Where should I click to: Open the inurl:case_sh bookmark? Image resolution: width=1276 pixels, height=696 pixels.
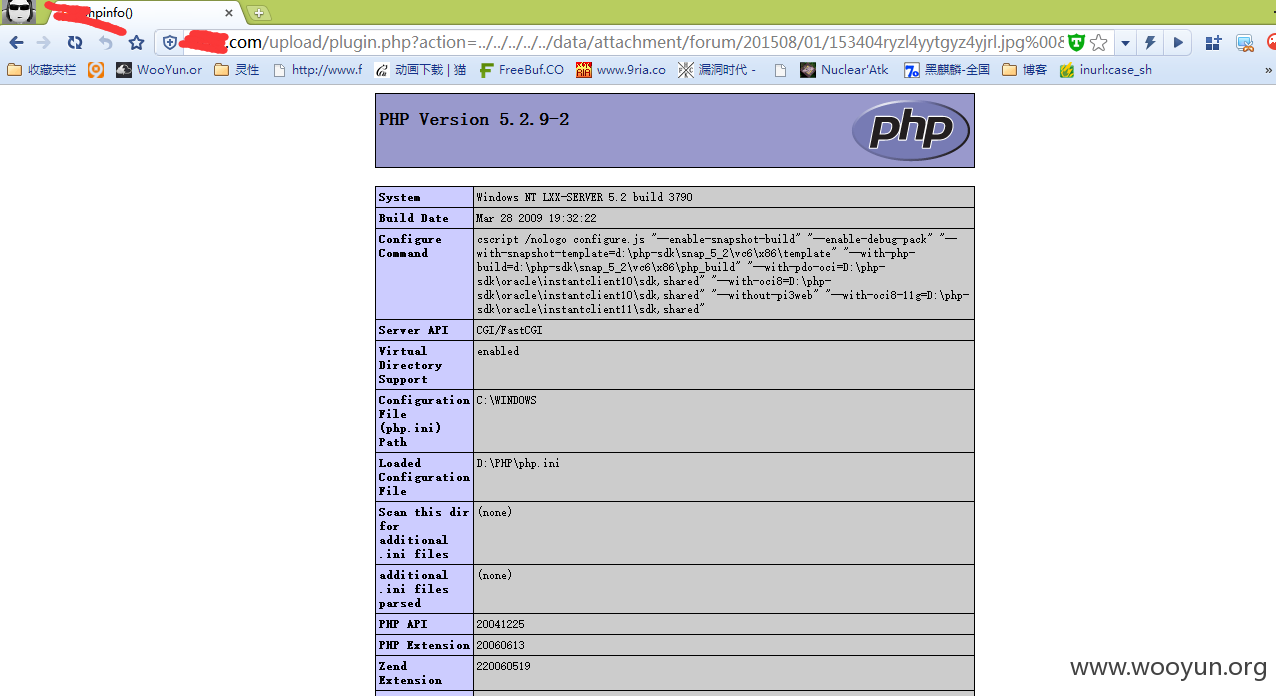[x=1106, y=70]
